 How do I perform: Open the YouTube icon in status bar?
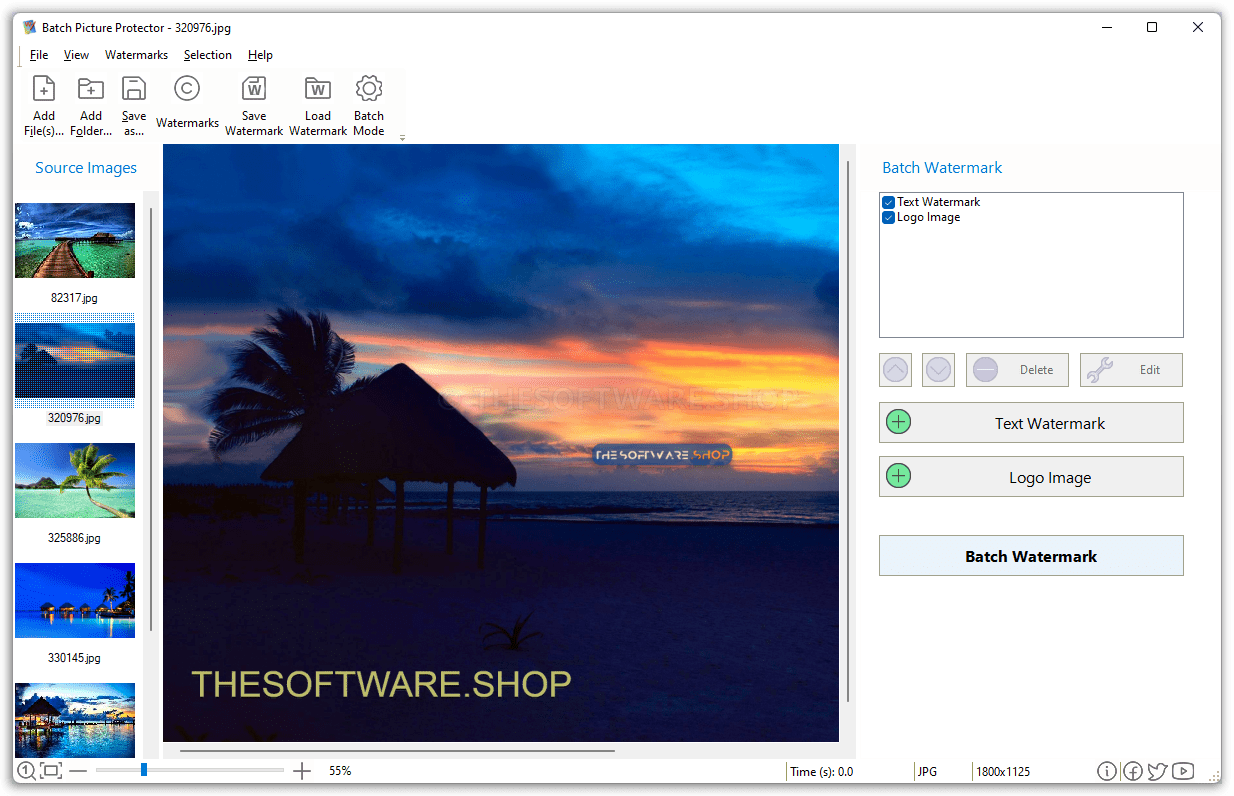point(1184,771)
